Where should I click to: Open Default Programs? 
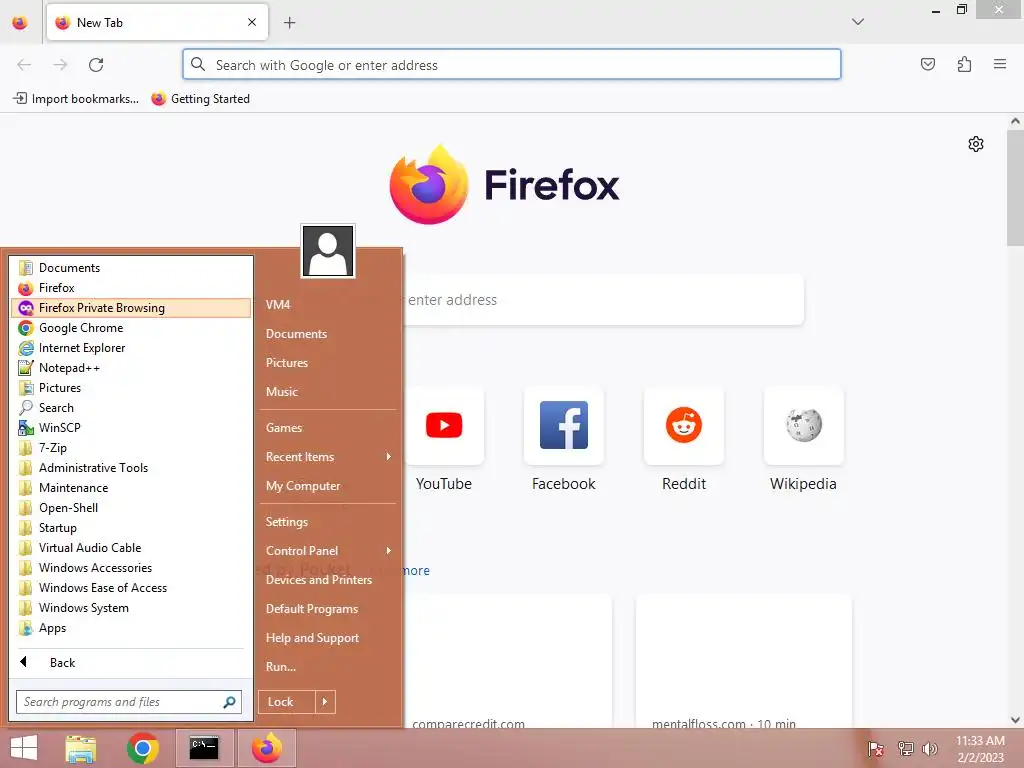click(328, 609)
